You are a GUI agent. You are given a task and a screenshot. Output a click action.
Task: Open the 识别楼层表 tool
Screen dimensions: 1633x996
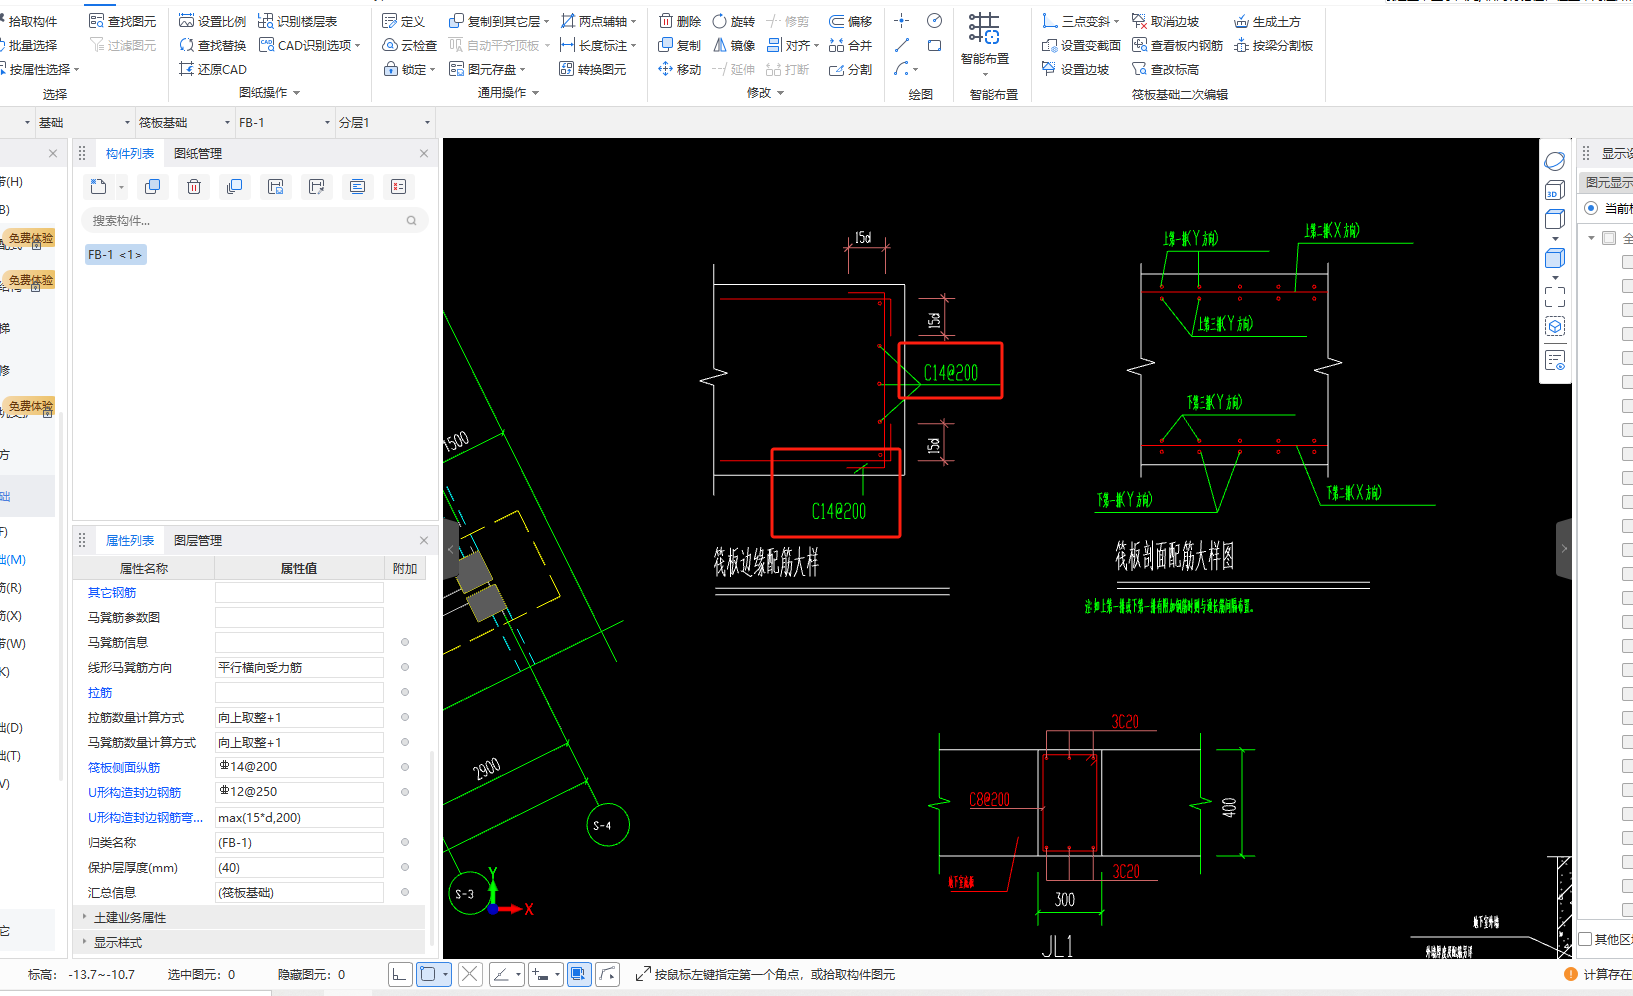297,21
